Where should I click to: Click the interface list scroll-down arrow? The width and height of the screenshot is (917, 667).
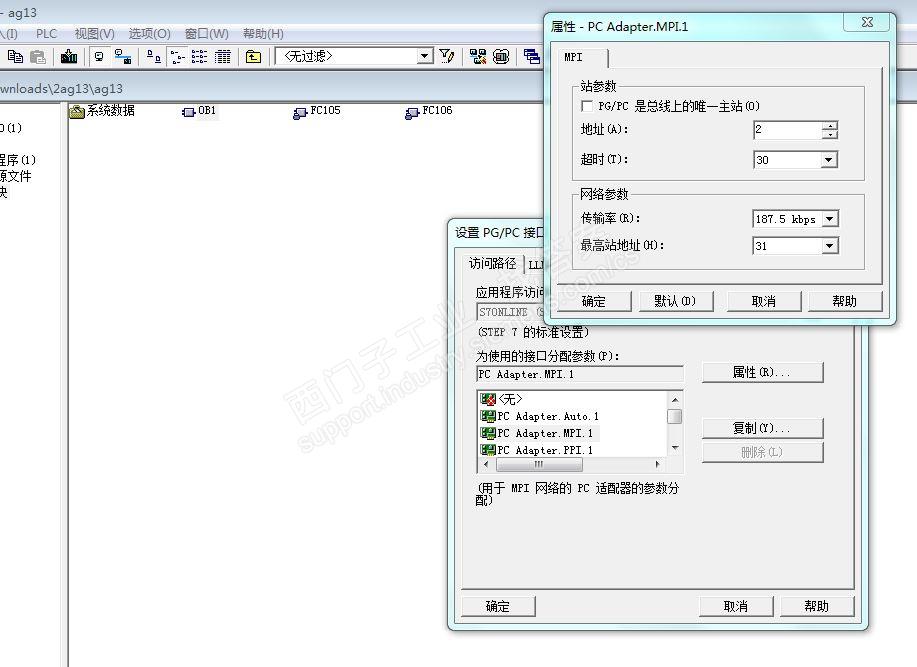point(675,448)
